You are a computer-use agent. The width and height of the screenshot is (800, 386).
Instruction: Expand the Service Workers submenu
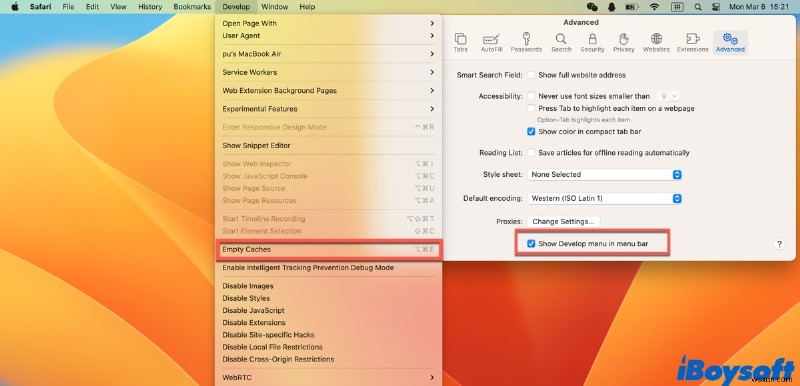coord(329,72)
